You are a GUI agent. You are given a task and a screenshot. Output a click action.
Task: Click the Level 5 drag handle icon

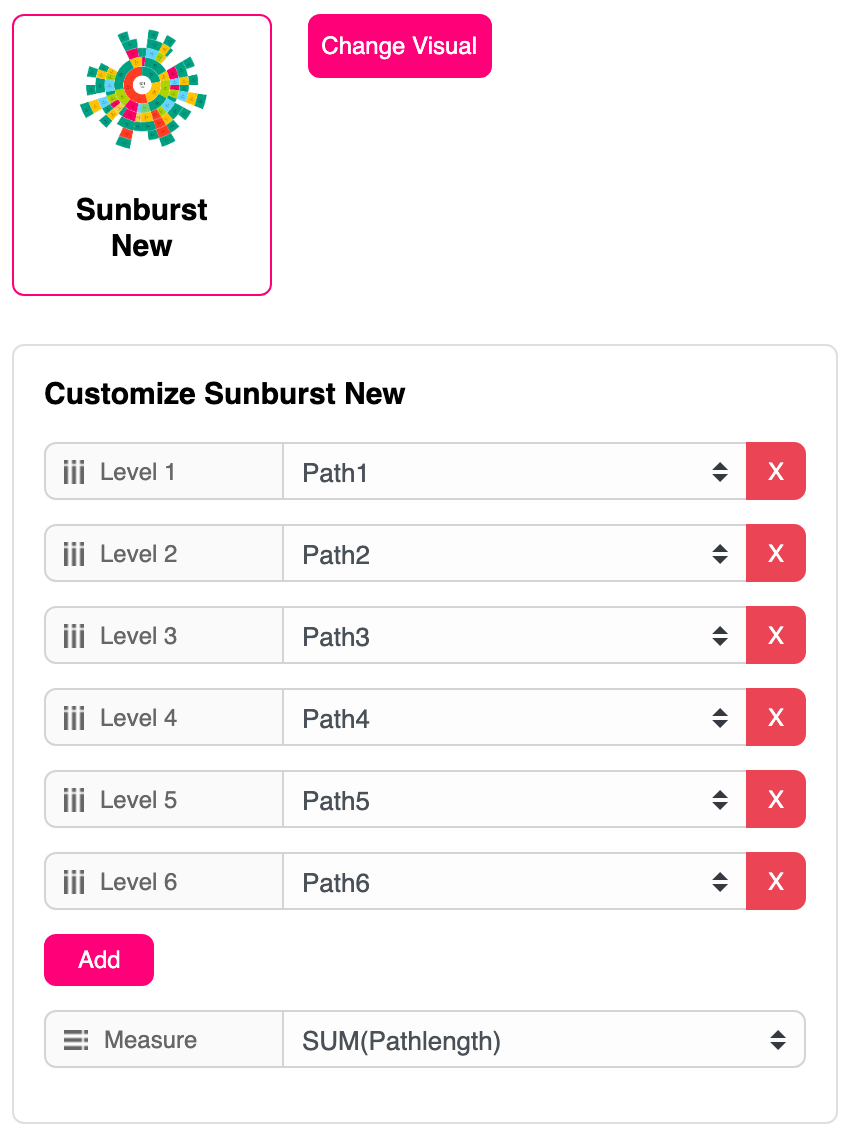click(74, 800)
